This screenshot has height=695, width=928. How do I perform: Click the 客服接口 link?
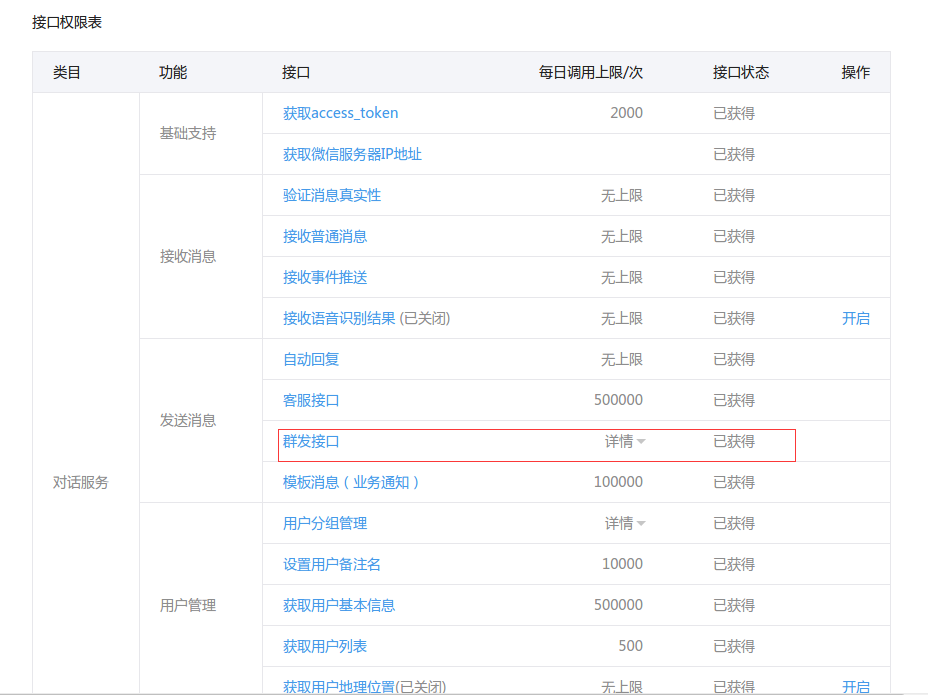click(x=311, y=400)
